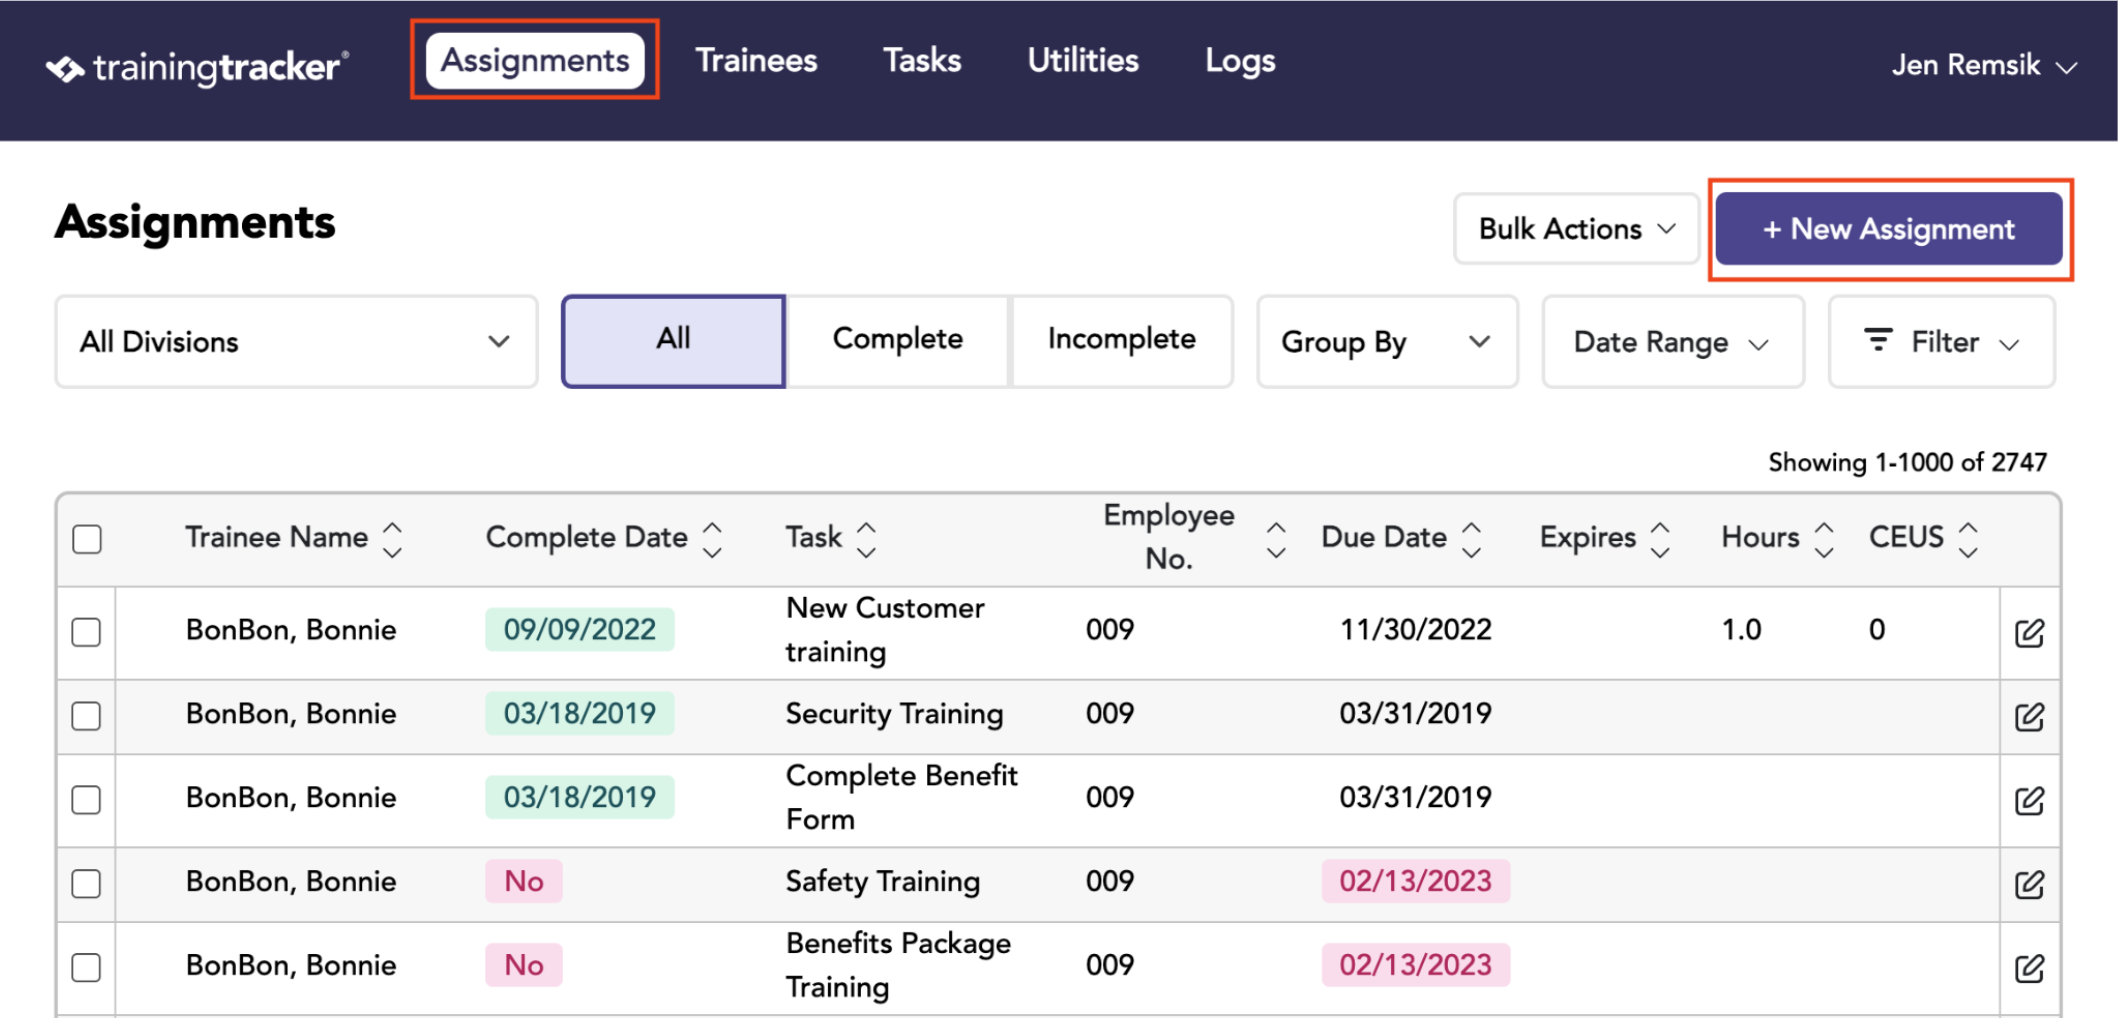Click the trainingtracker logo

[x=197, y=67]
